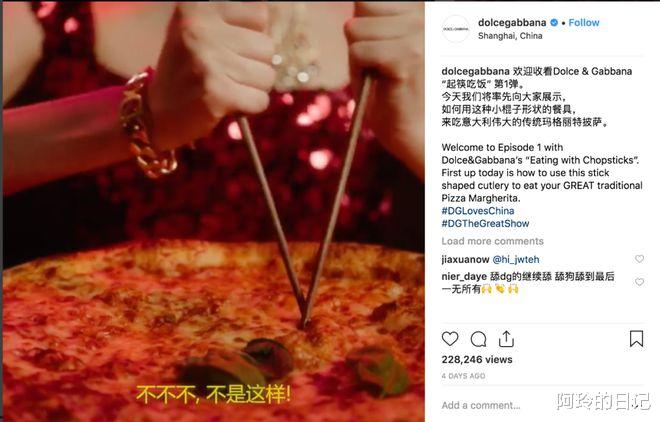
Task: Click verified badge next to dolcegabbana
Action: coord(554,23)
